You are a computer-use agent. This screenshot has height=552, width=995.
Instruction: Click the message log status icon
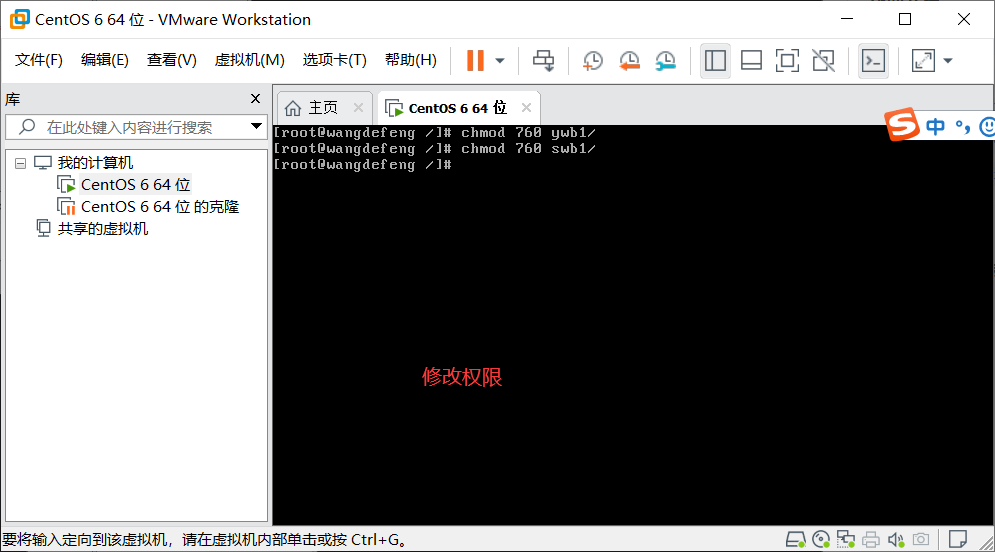pyautogui.click(x=958, y=539)
